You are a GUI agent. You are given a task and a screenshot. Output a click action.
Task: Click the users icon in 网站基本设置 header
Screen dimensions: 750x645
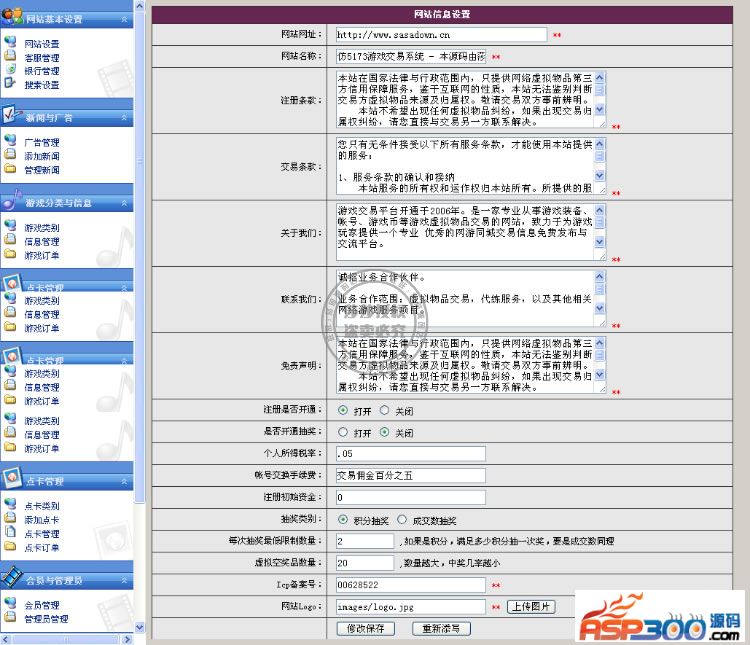click(x=11, y=16)
